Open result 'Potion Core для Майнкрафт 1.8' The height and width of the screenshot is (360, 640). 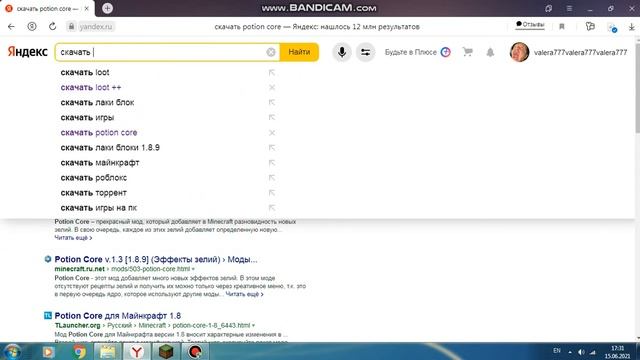(118, 316)
